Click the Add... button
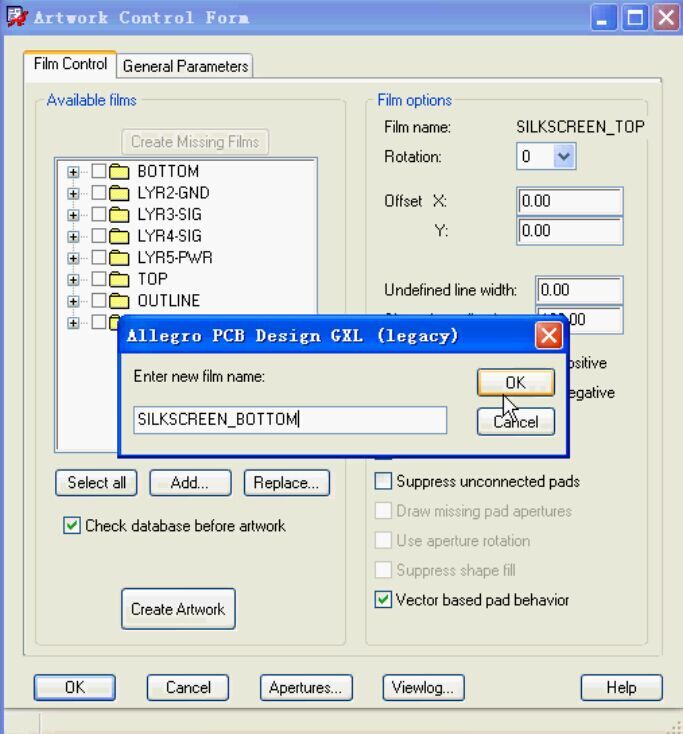683x734 pixels. (190, 483)
